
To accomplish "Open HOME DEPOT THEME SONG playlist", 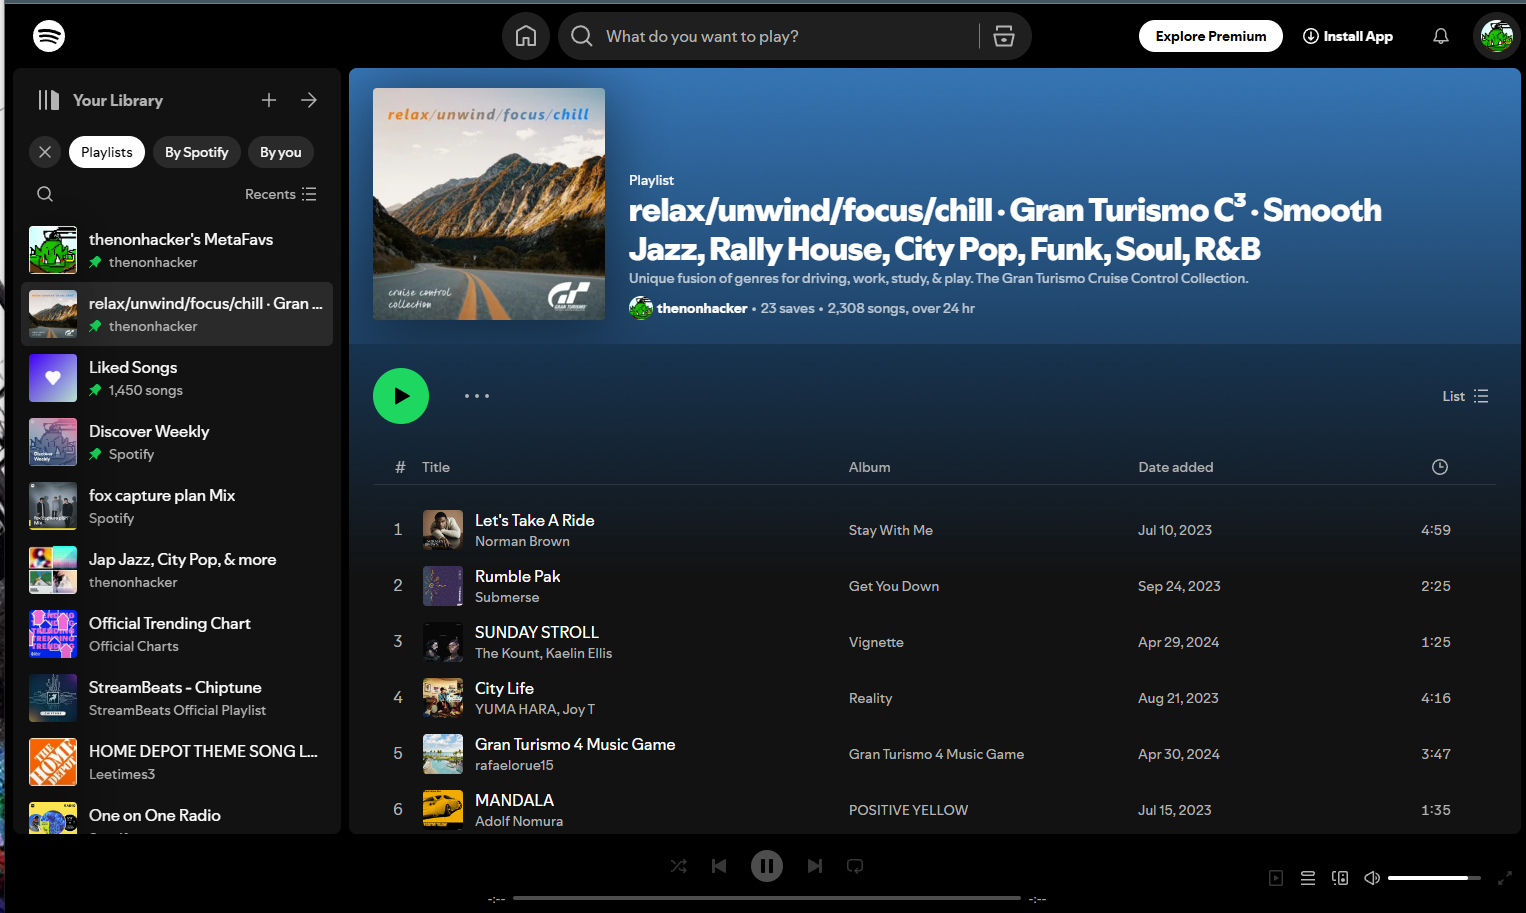I will (x=177, y=762).
